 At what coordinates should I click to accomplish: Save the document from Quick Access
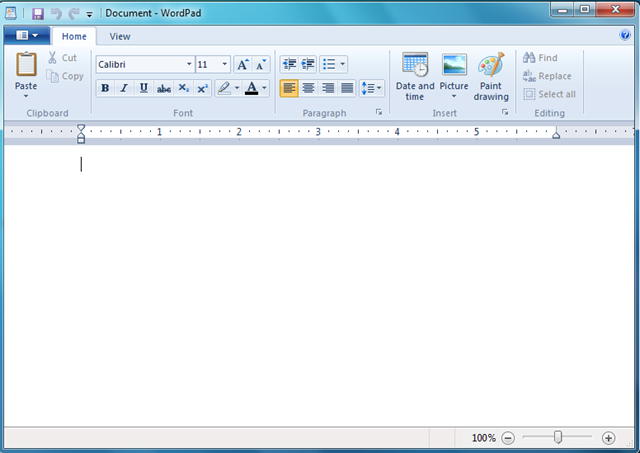click(38, 13)
